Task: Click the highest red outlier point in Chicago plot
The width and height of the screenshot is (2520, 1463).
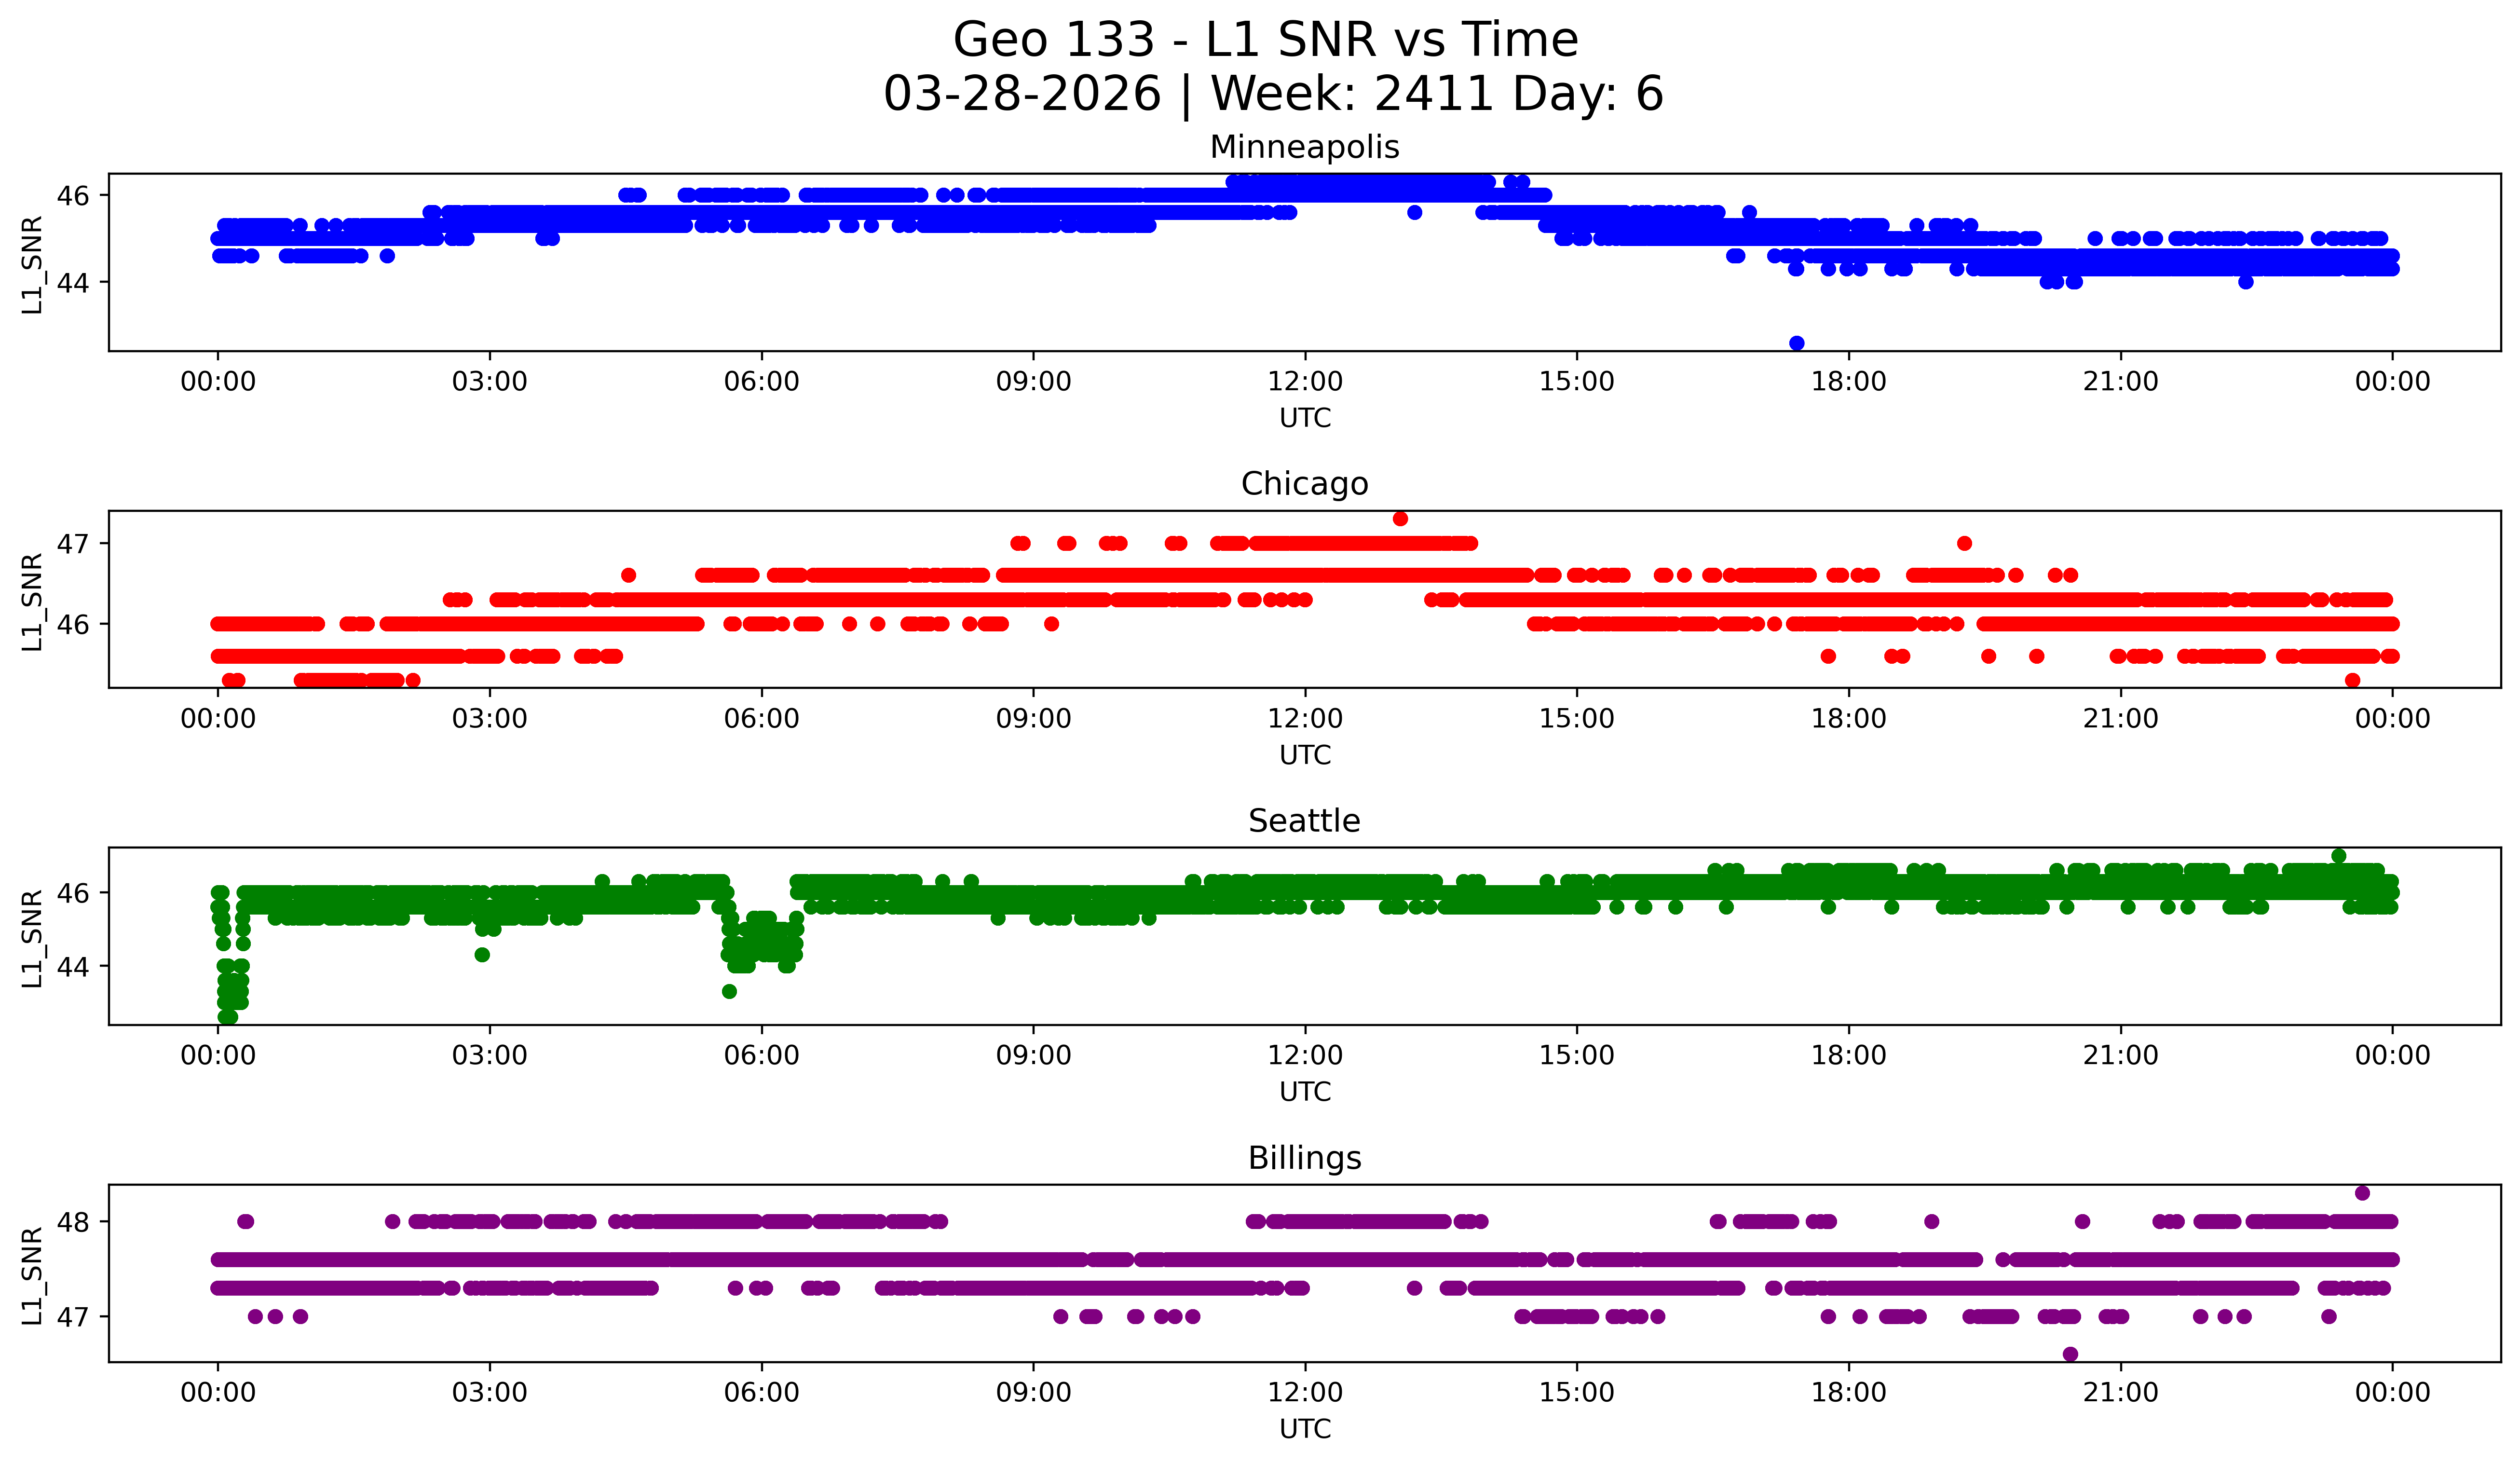Action: coord(1400,518)
